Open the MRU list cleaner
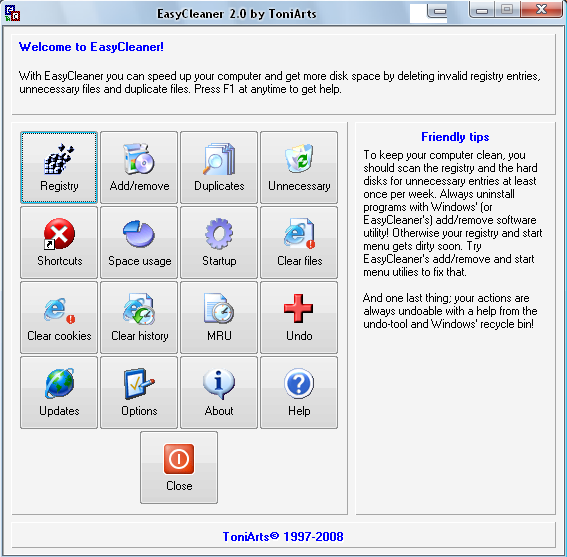Screen dimensions: 567x557 click(x=219, y=317)
